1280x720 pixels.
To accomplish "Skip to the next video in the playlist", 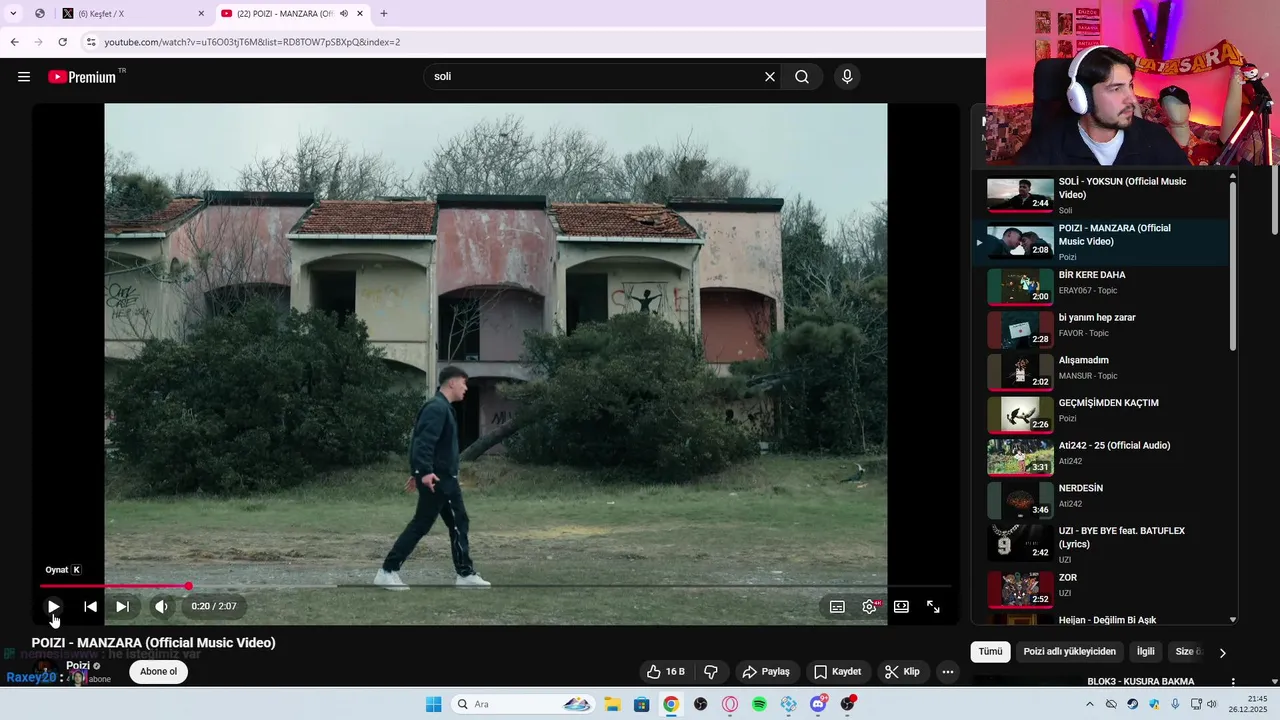I will point(122,606).
